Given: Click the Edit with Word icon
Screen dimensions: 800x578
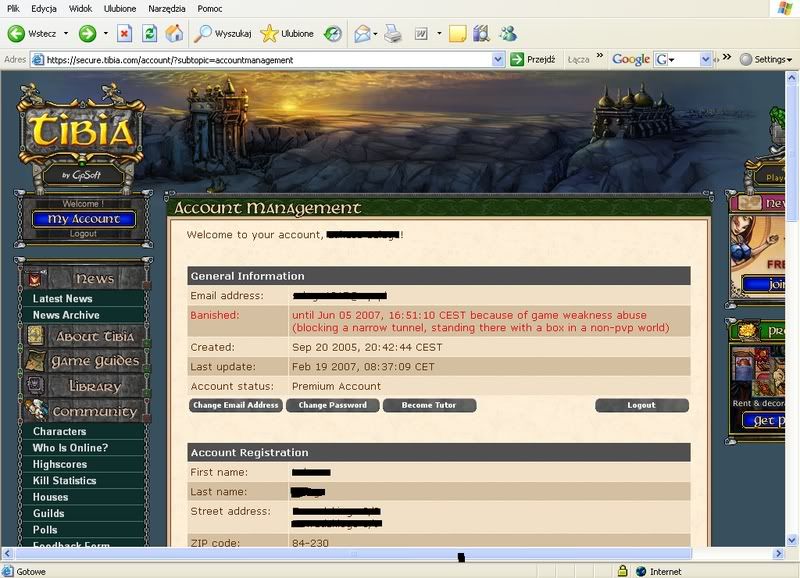Looking at the screenshot, I should coord(421,34).
